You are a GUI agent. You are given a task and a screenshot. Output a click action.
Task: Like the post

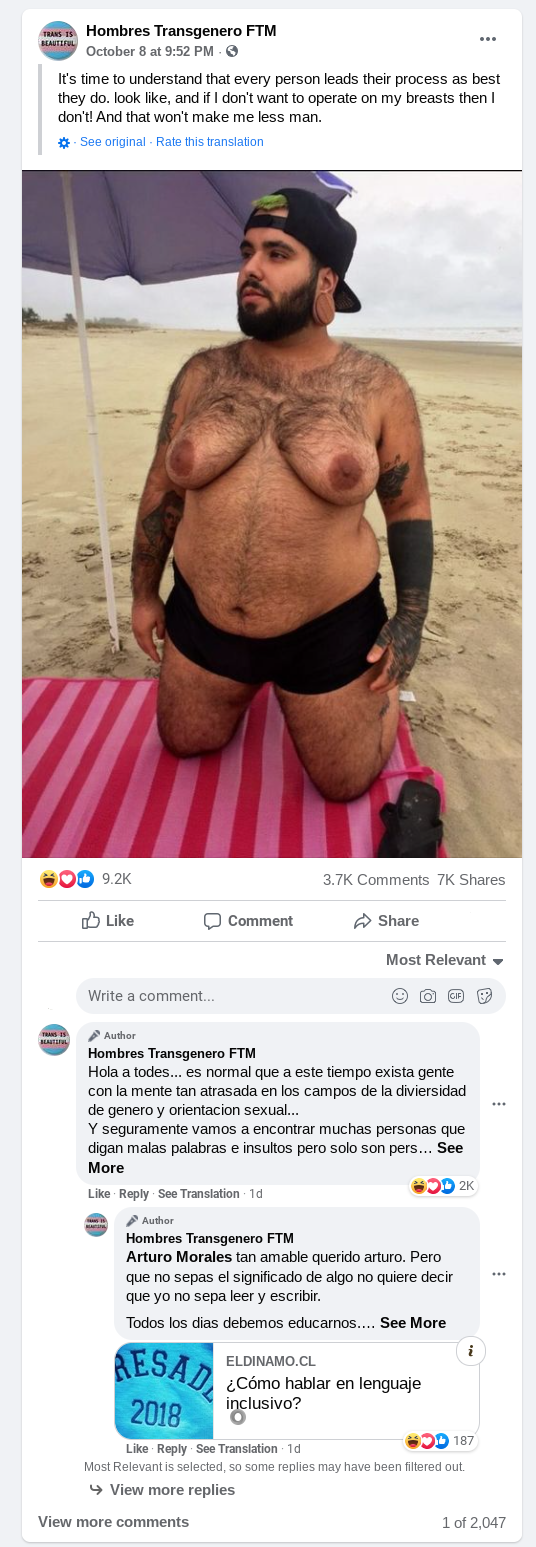tap(108, 921)
